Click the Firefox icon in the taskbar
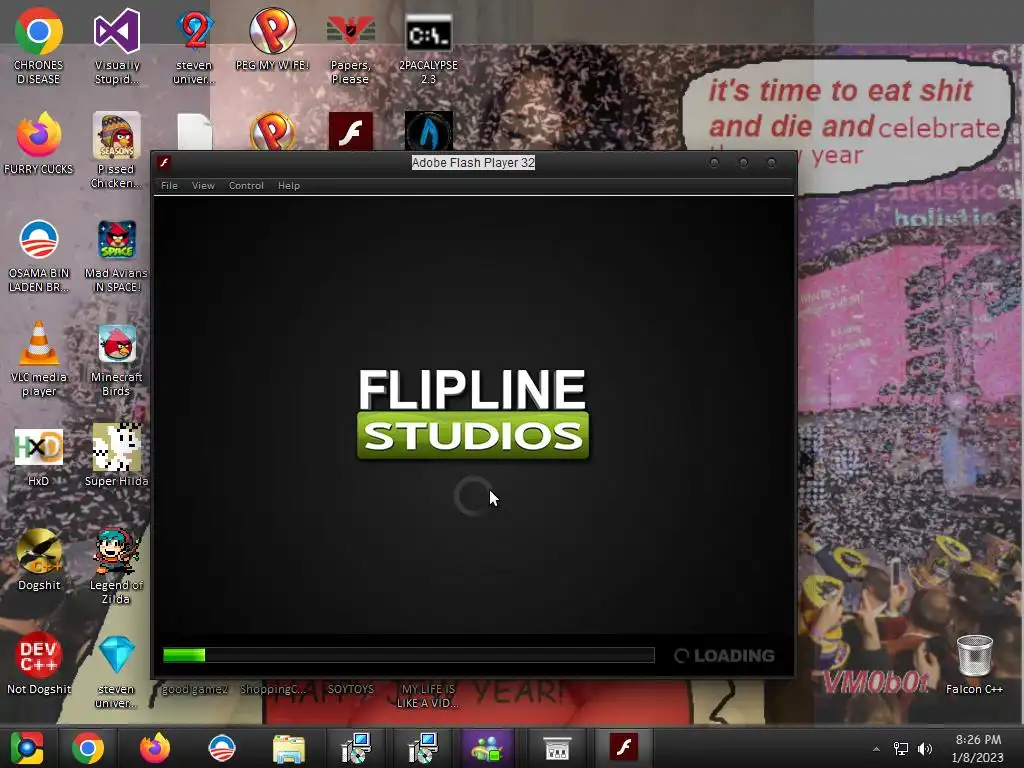Screen dimensions: 1024x768 [x=155, y=748]
